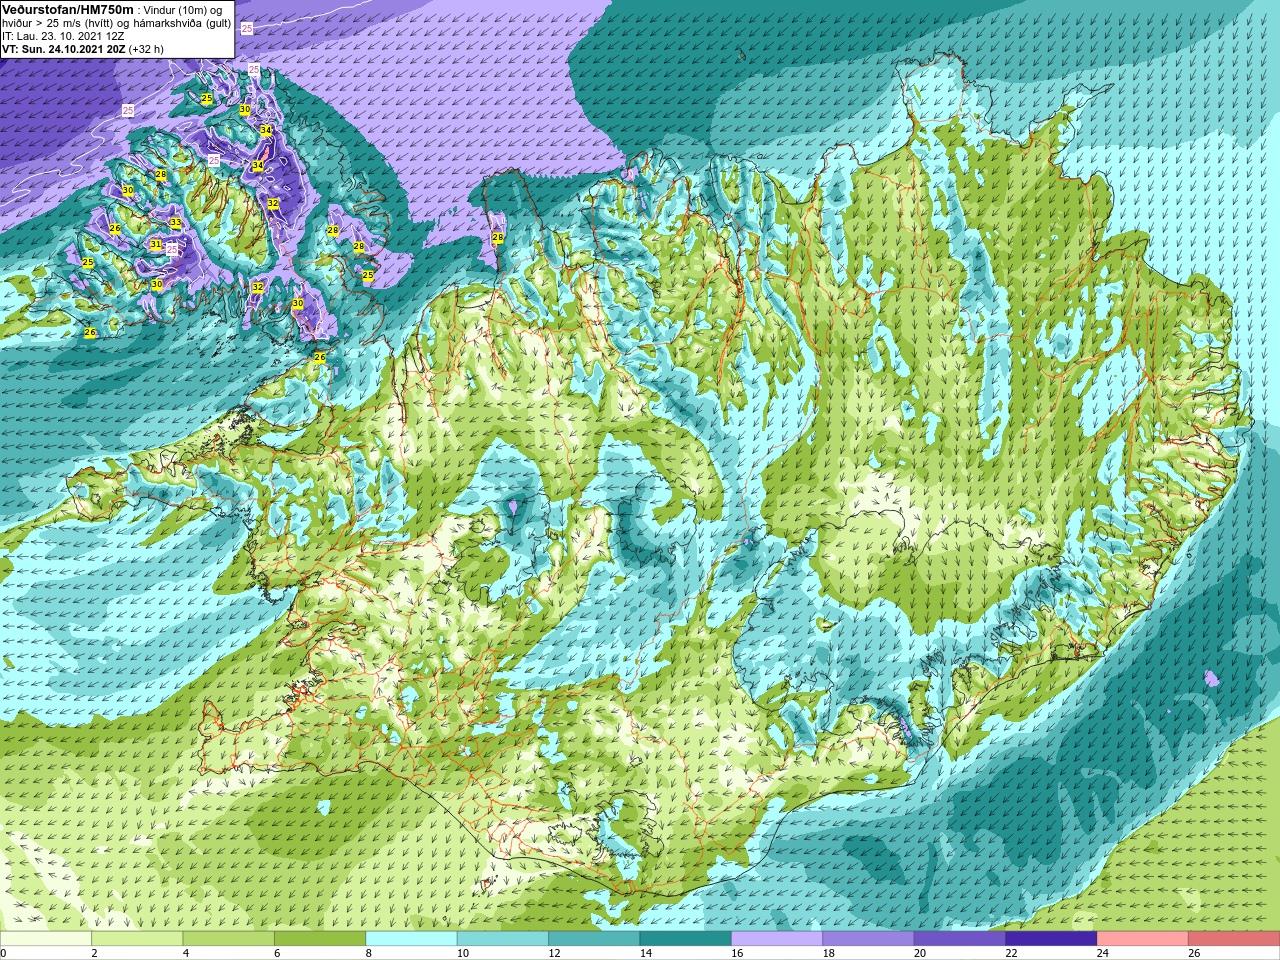
Task: Click the yellow 33 gust label
Action: [175, 223]
